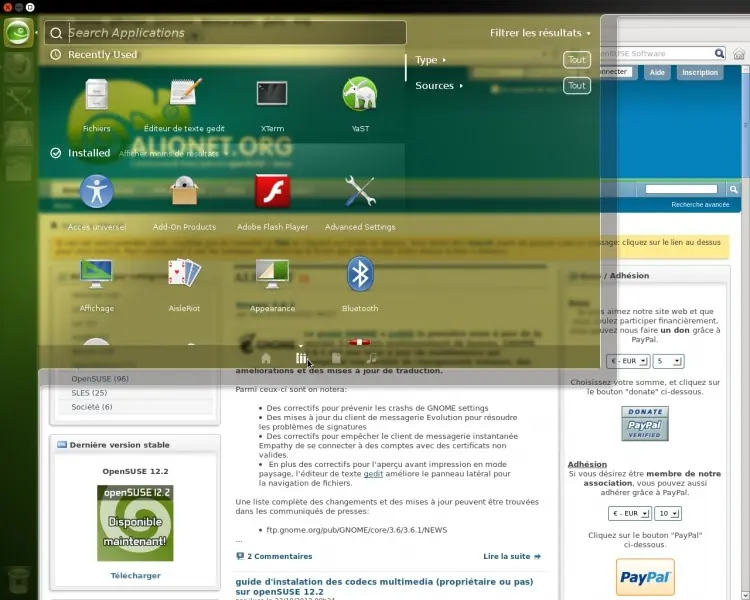This screenshot has height=600, width=750.
Task: Open SLES (25) category
Action: (89, 392)
